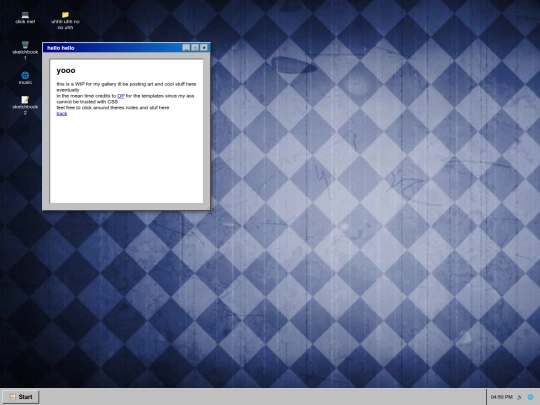This screenshot has width=540, height=405.
Task: Follow the 'QIP' credits link
Action: click(x=121, y=96)
